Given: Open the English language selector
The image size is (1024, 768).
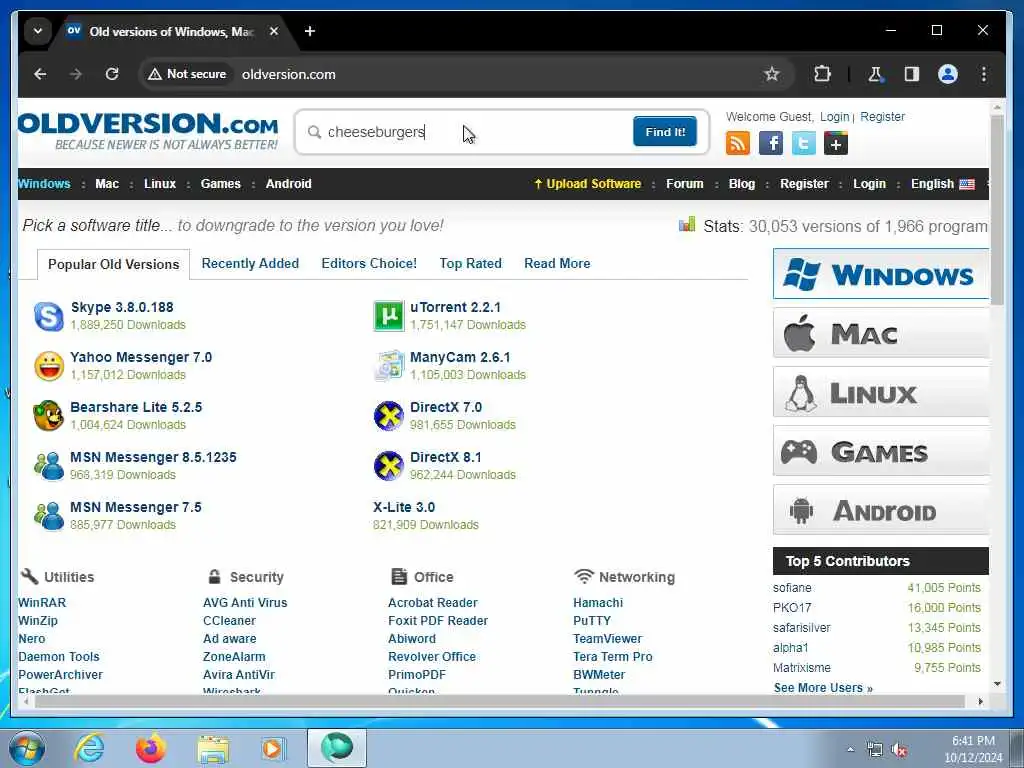Looking at the screenshot, I should (x=942, y=184).
